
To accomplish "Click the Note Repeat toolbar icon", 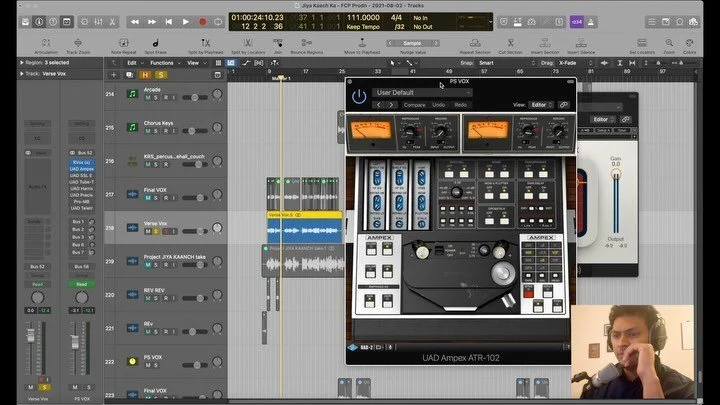I will 124,43.
